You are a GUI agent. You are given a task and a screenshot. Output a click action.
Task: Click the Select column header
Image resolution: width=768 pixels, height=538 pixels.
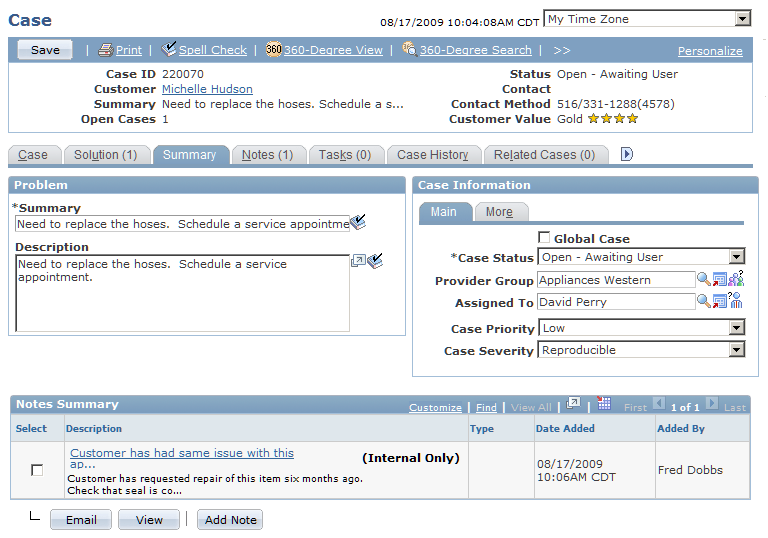click(31, 429)
